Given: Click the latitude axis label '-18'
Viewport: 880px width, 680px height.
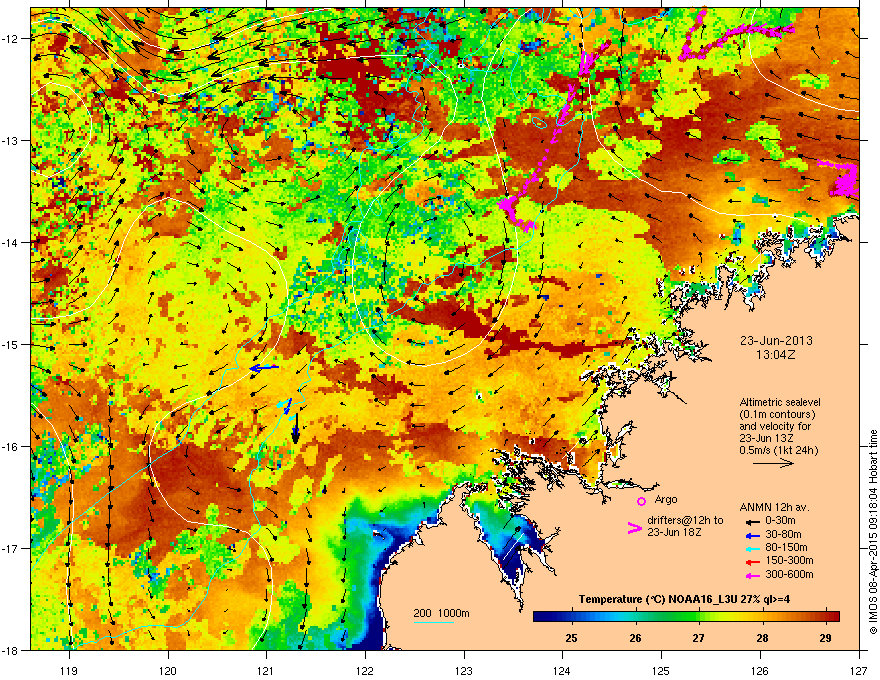Looking at the screenshot, I should (10, 650).
